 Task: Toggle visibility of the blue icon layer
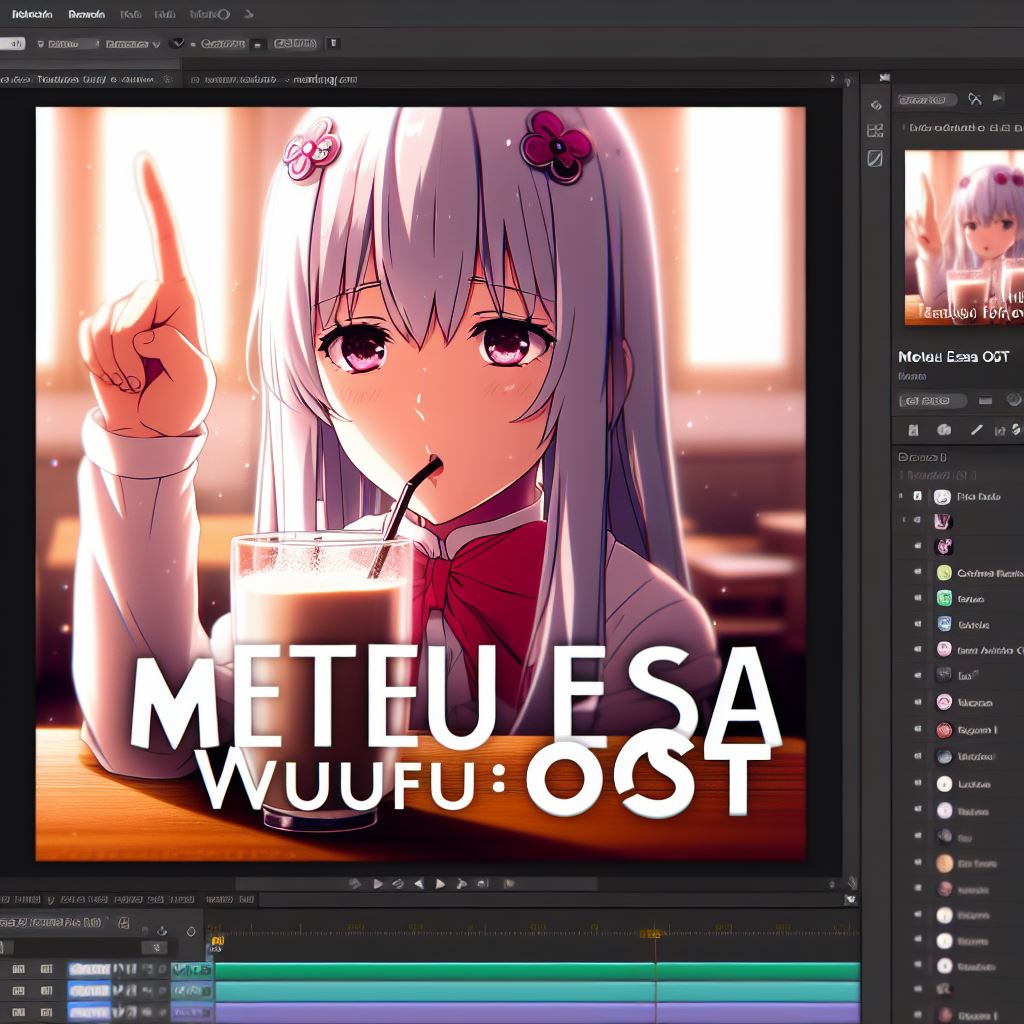pyautogui.click(x=918, y=624)
